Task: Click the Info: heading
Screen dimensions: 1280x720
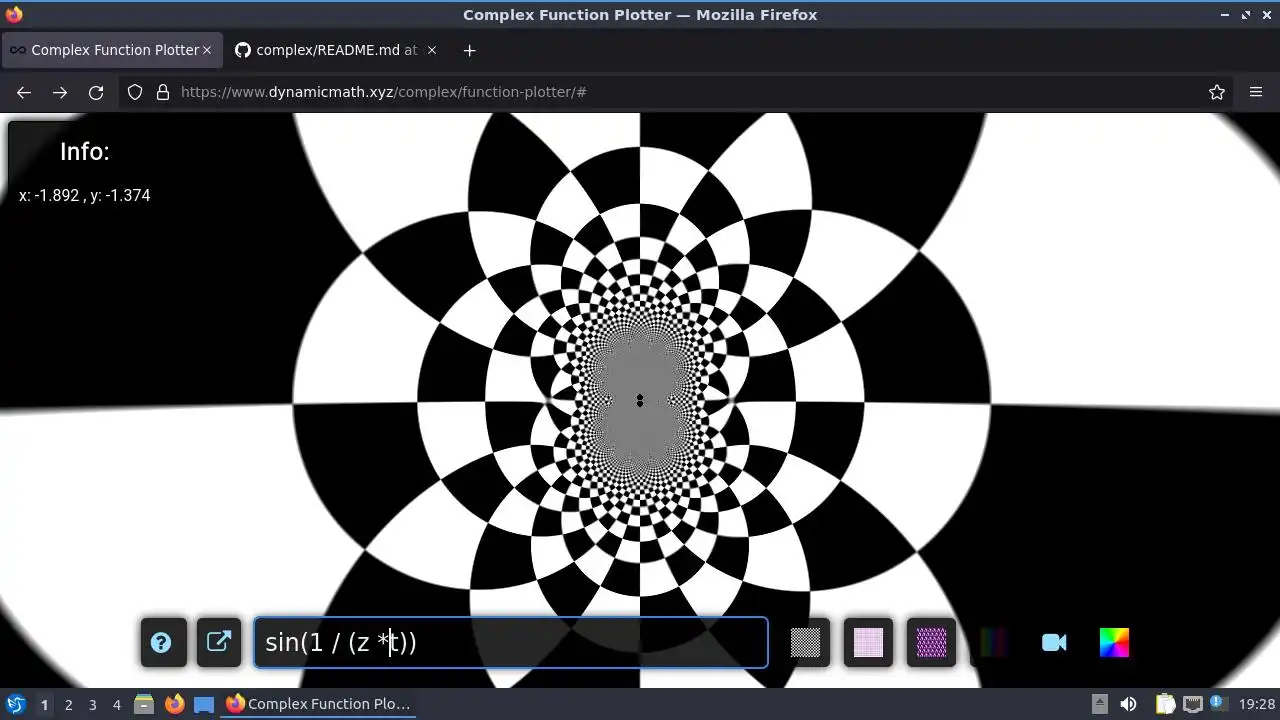Action: coord(85,152)
